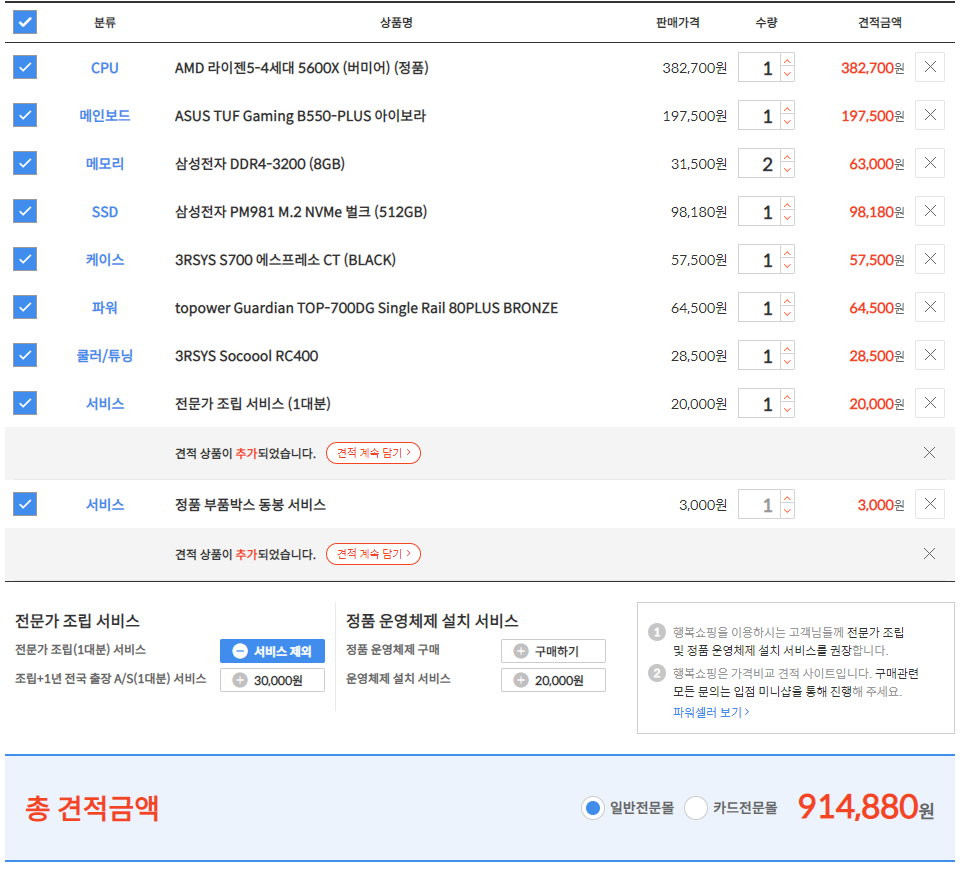Open the 메모리 category link
The image size is (962, 870).
105,163
